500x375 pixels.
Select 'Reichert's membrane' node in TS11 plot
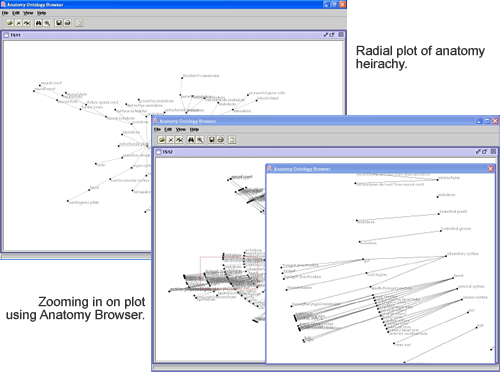(201, 76)
